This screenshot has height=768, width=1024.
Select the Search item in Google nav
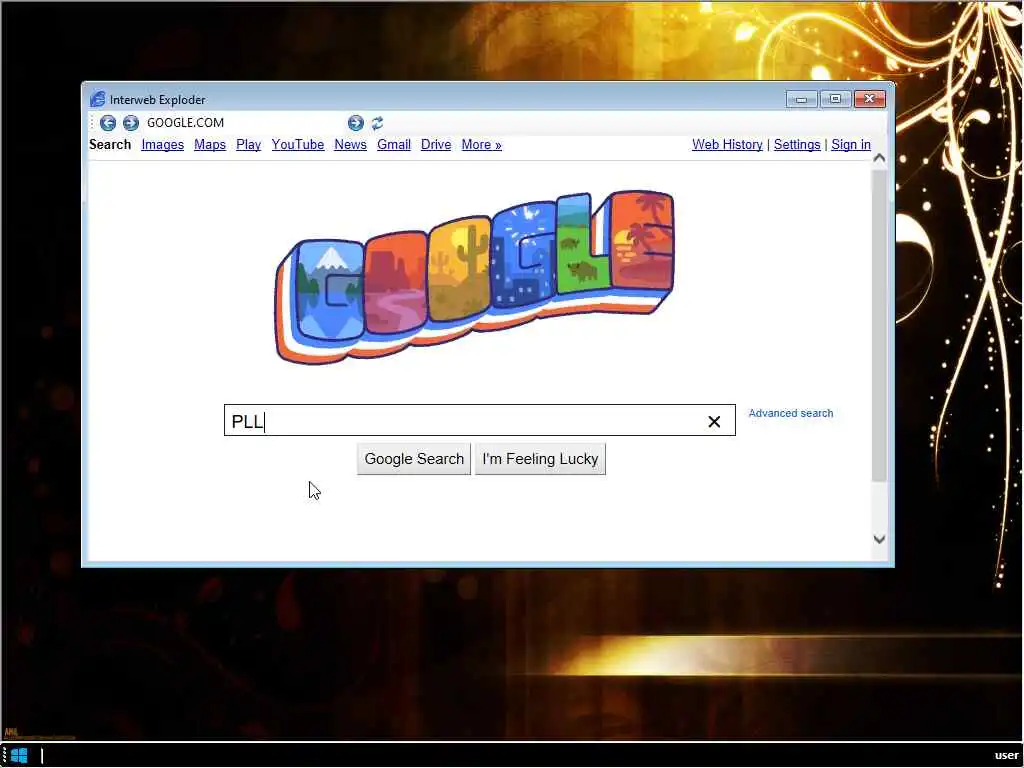[110, 144]
